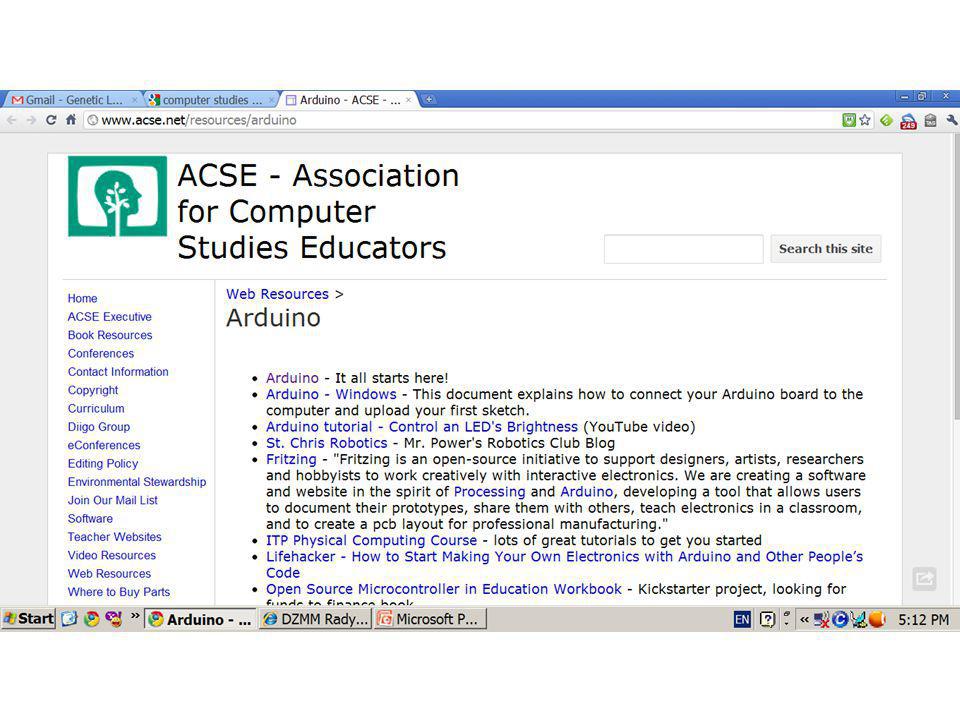Open eConferences sidebar link
The image size is (960, 720).
[x=103, y=445]
